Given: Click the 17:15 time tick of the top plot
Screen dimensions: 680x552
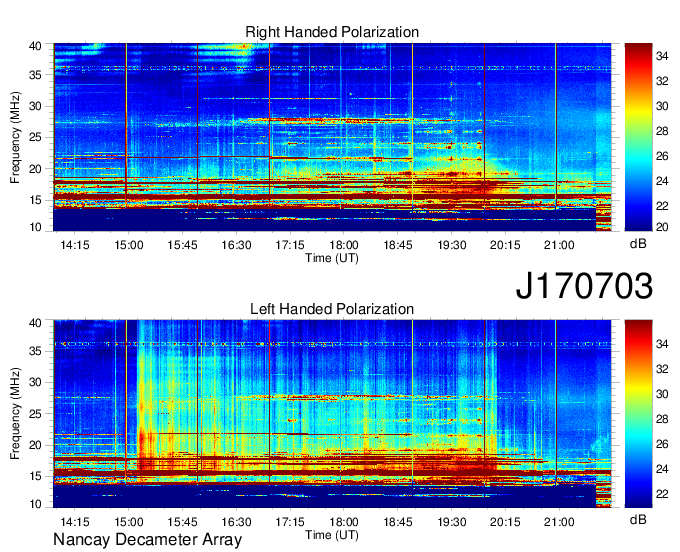Looking at the screenshot, I should tap(290, 245).
